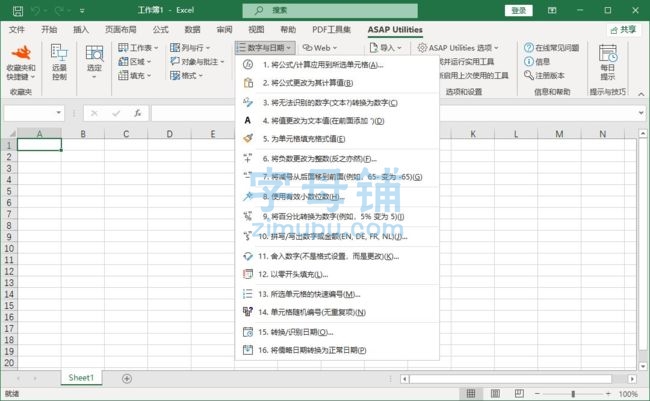Viewport: 650px width, 401px height.
Task: Click the 共享 share button
Action: pos(623,30)
